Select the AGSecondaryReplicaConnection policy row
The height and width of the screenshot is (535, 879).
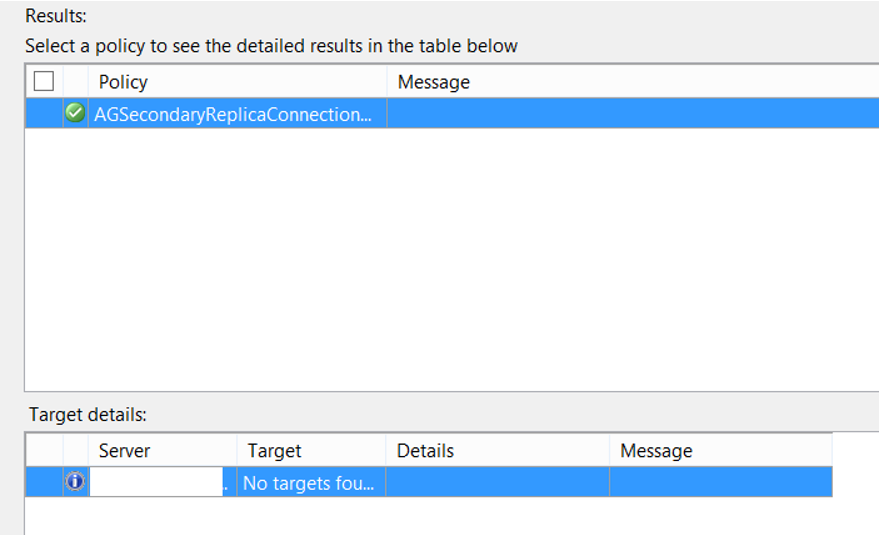(x=452, y=113)
